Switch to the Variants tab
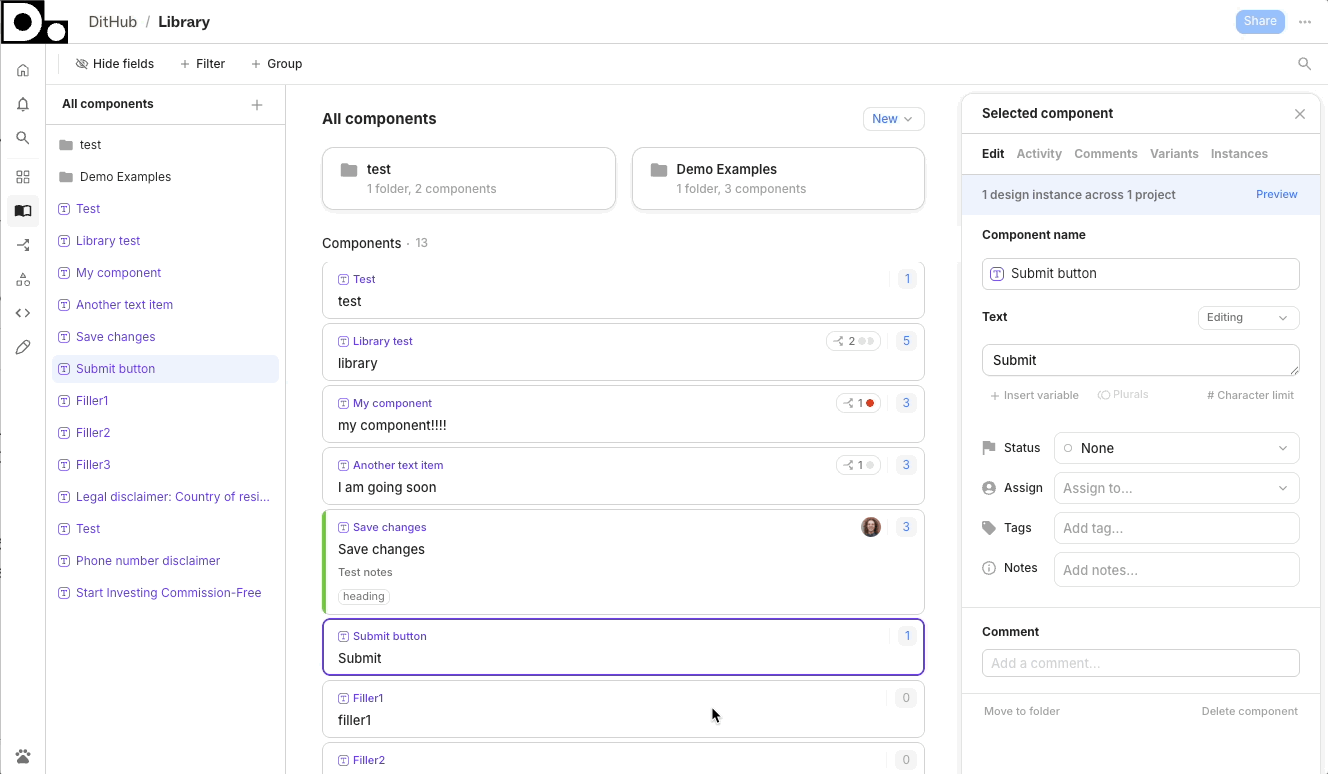The image size is (1328, 774). (x=1174, y=154)
